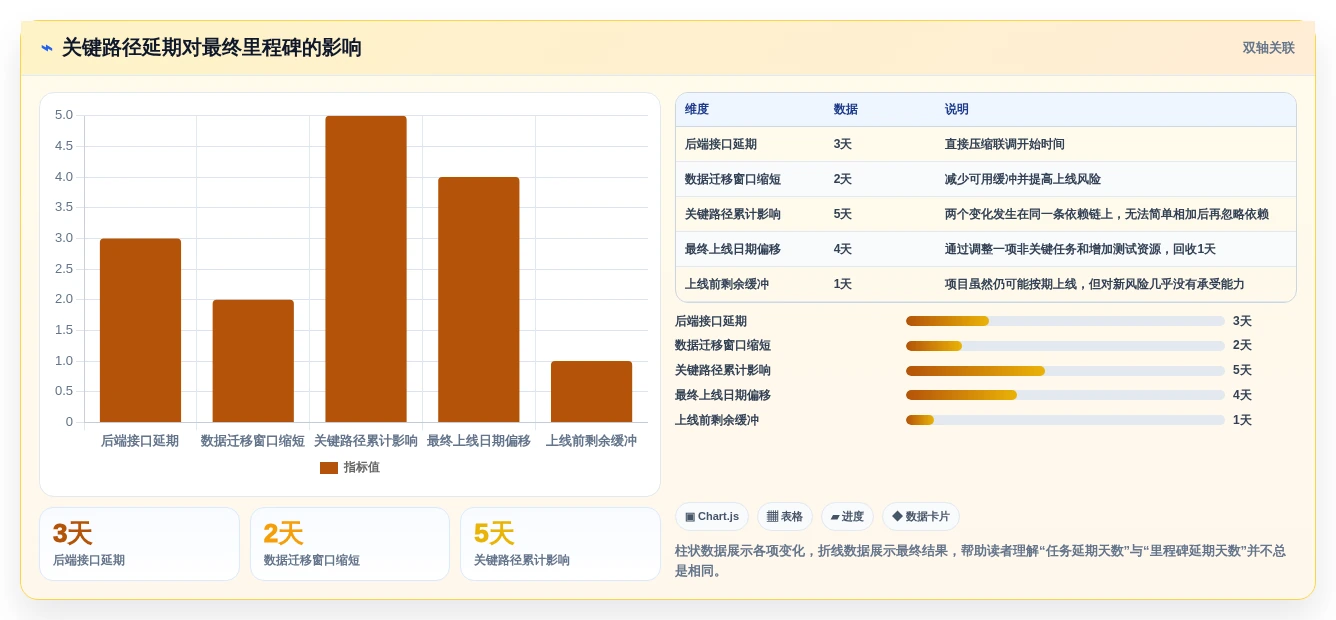Click the 最终上线日期偏移 chart bar

coord(479,300)
